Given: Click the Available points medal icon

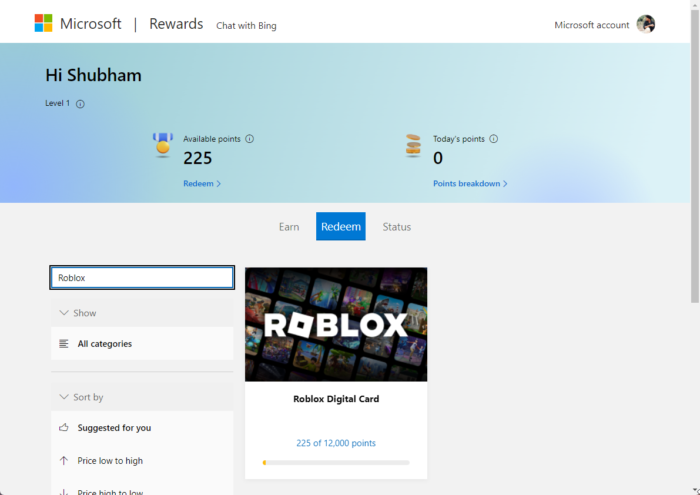Looking at the screenshot, I should click(x=163, y=146).
